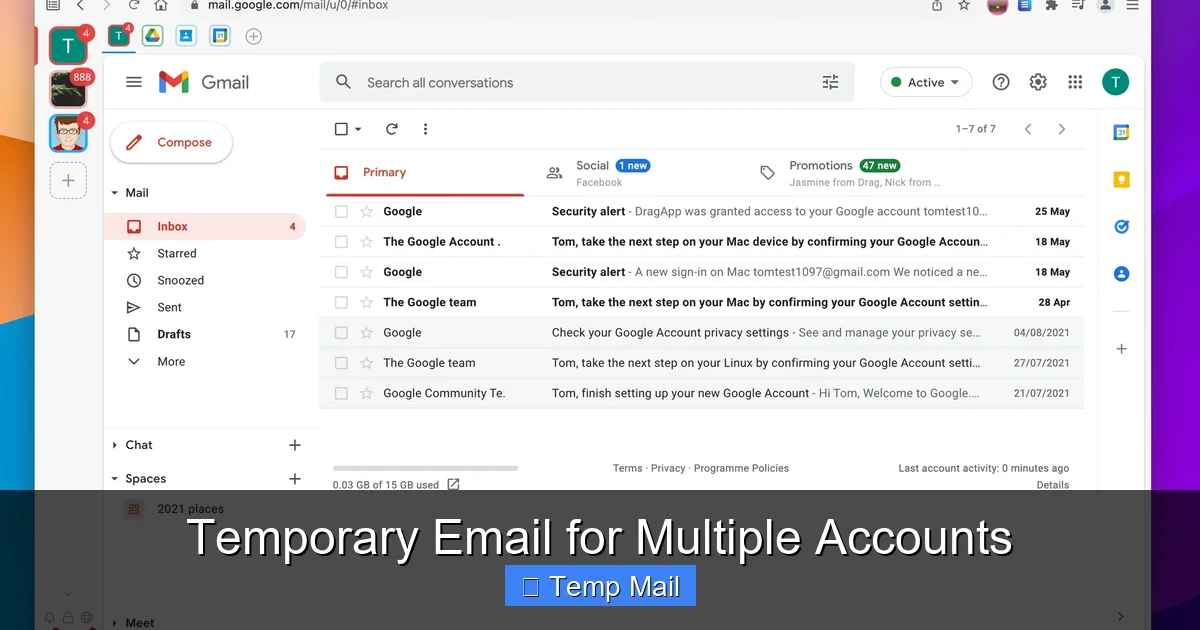Get add-ons plus icon in side panel
This screenshot has width=1200, height=630.
[x=1121, y=349]
